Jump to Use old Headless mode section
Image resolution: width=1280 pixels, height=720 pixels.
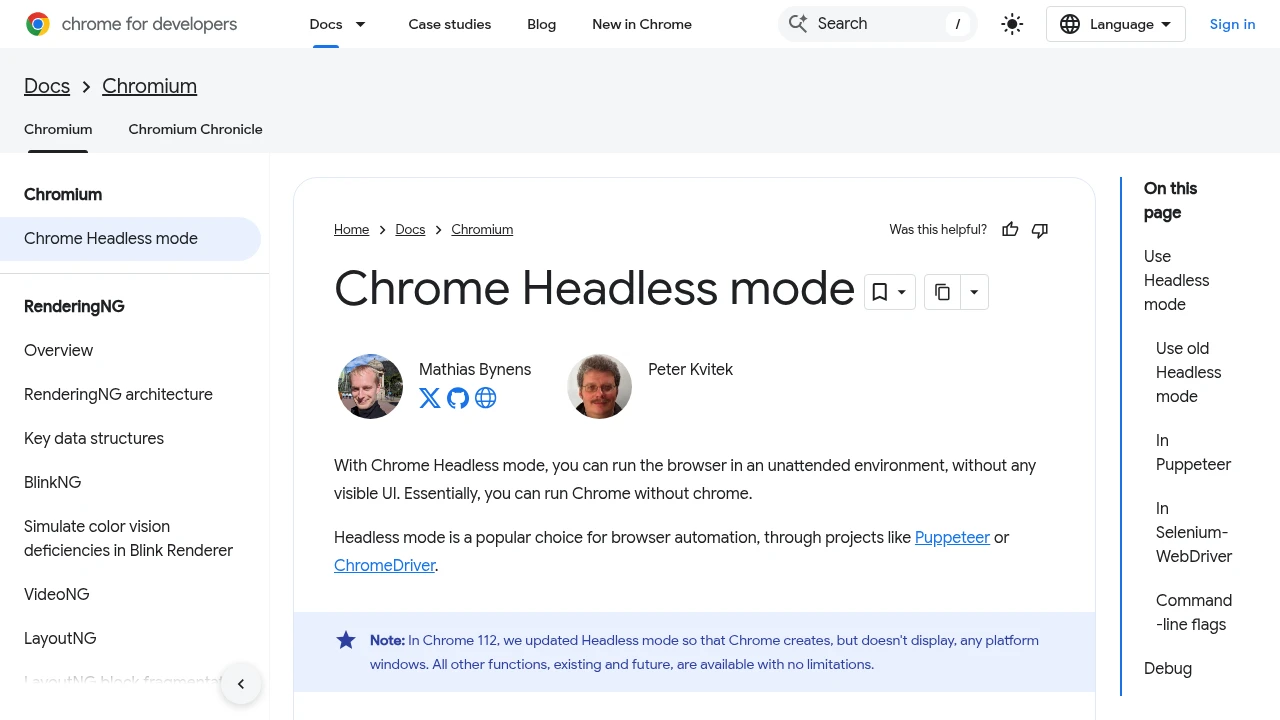pyautogui.click(x=1189, y=373)
